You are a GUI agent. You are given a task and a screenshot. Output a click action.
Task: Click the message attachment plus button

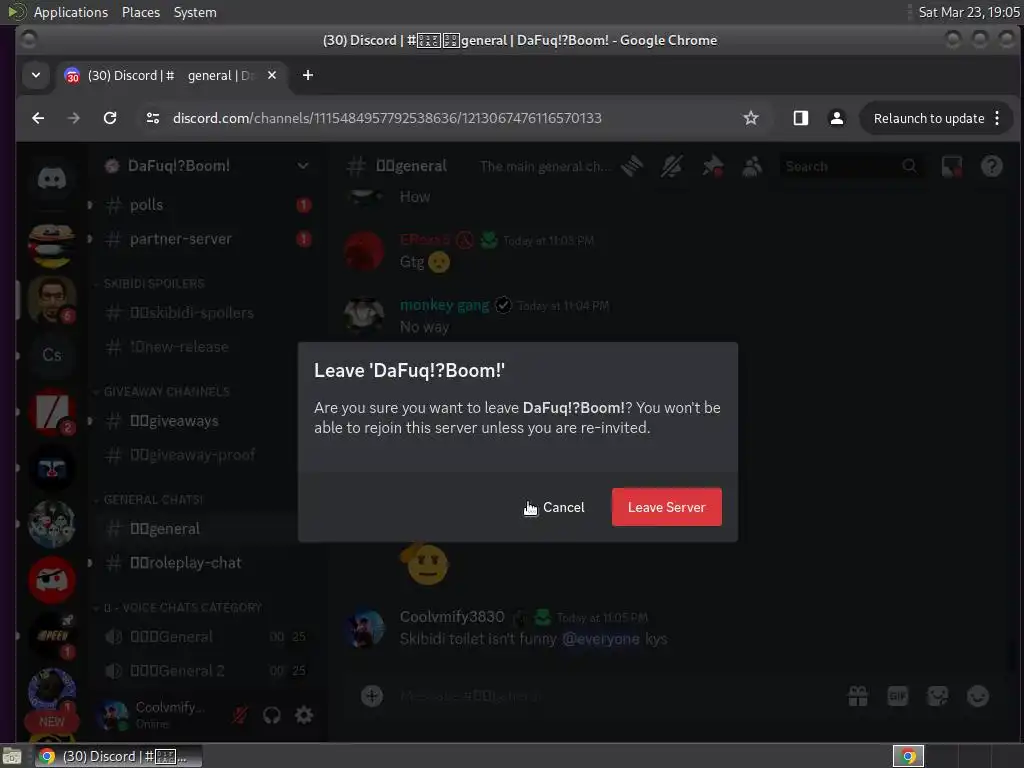click(372, 696)
